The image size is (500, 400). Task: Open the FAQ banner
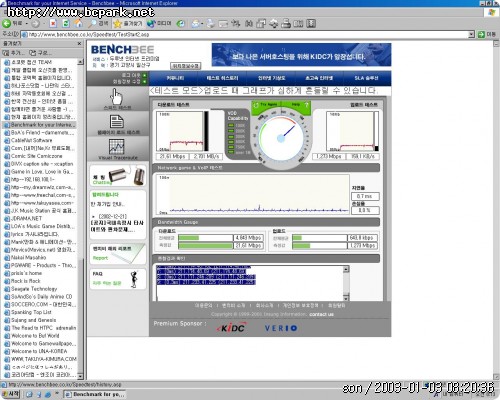118,279
